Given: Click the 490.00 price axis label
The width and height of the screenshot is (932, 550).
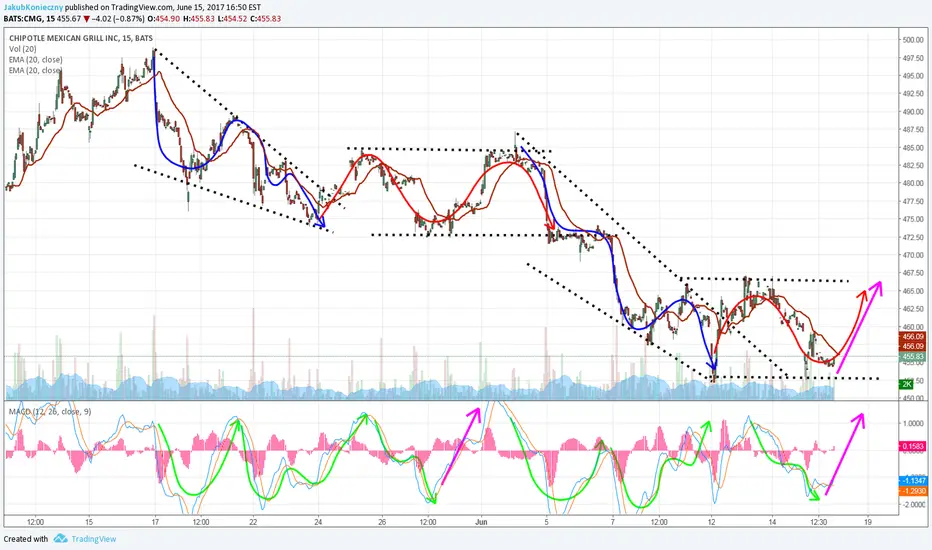Looking at the screenshot, I should coord(912,112).
